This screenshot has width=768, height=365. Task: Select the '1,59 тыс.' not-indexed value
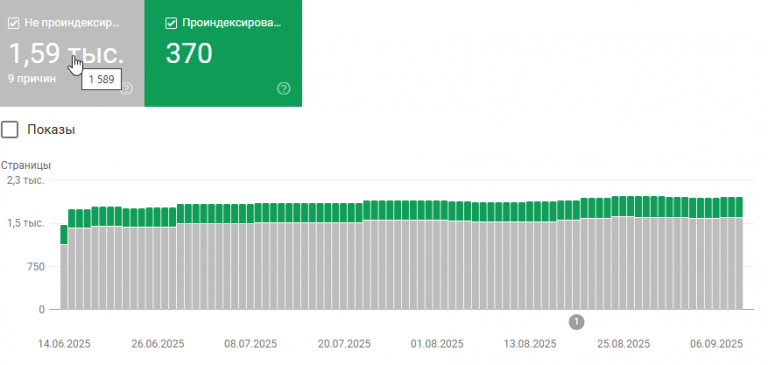pos(66,53)
